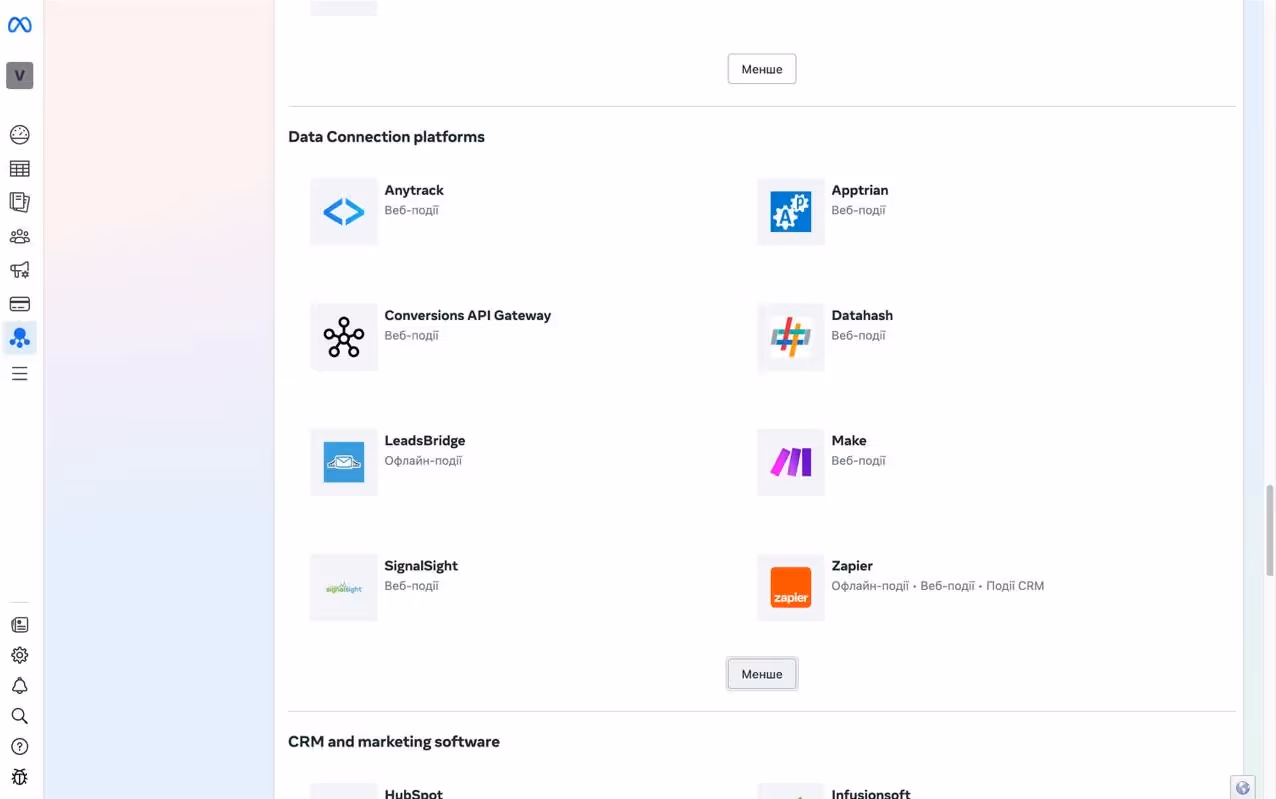
Task: Open the audiences people icon in sidebar
Action: 19,237
